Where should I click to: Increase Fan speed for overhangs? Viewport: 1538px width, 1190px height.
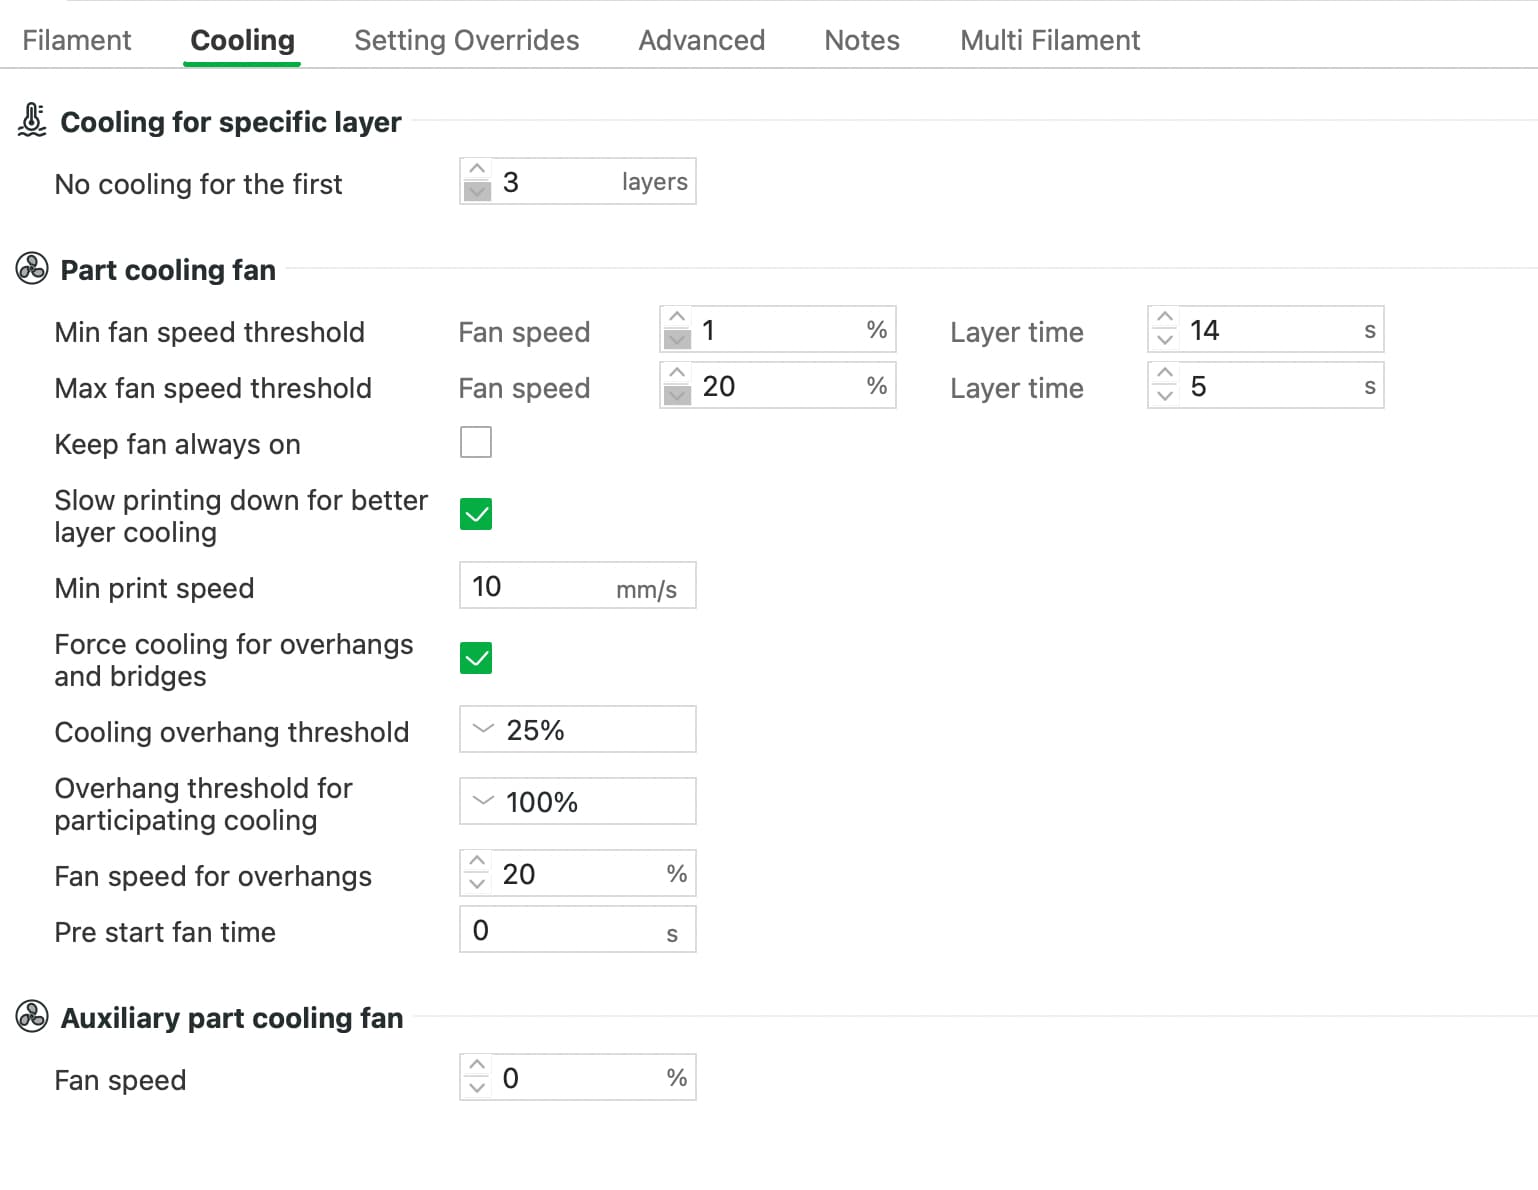pos(477,861)
